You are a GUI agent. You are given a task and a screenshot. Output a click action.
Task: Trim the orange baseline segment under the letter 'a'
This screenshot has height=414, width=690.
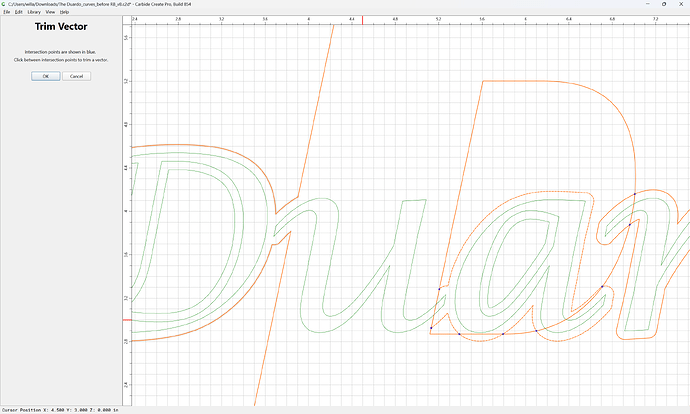481,334
